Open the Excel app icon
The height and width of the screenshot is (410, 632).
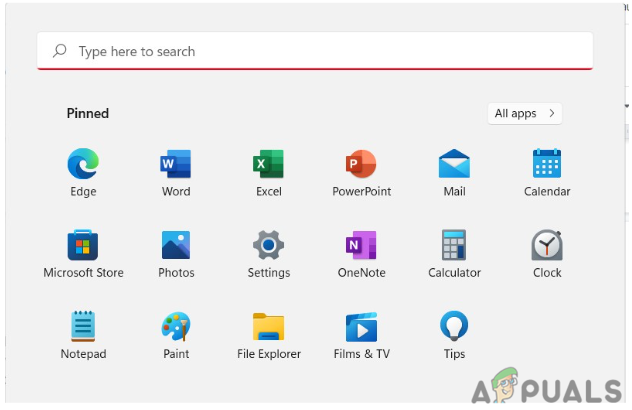[268, 164]
